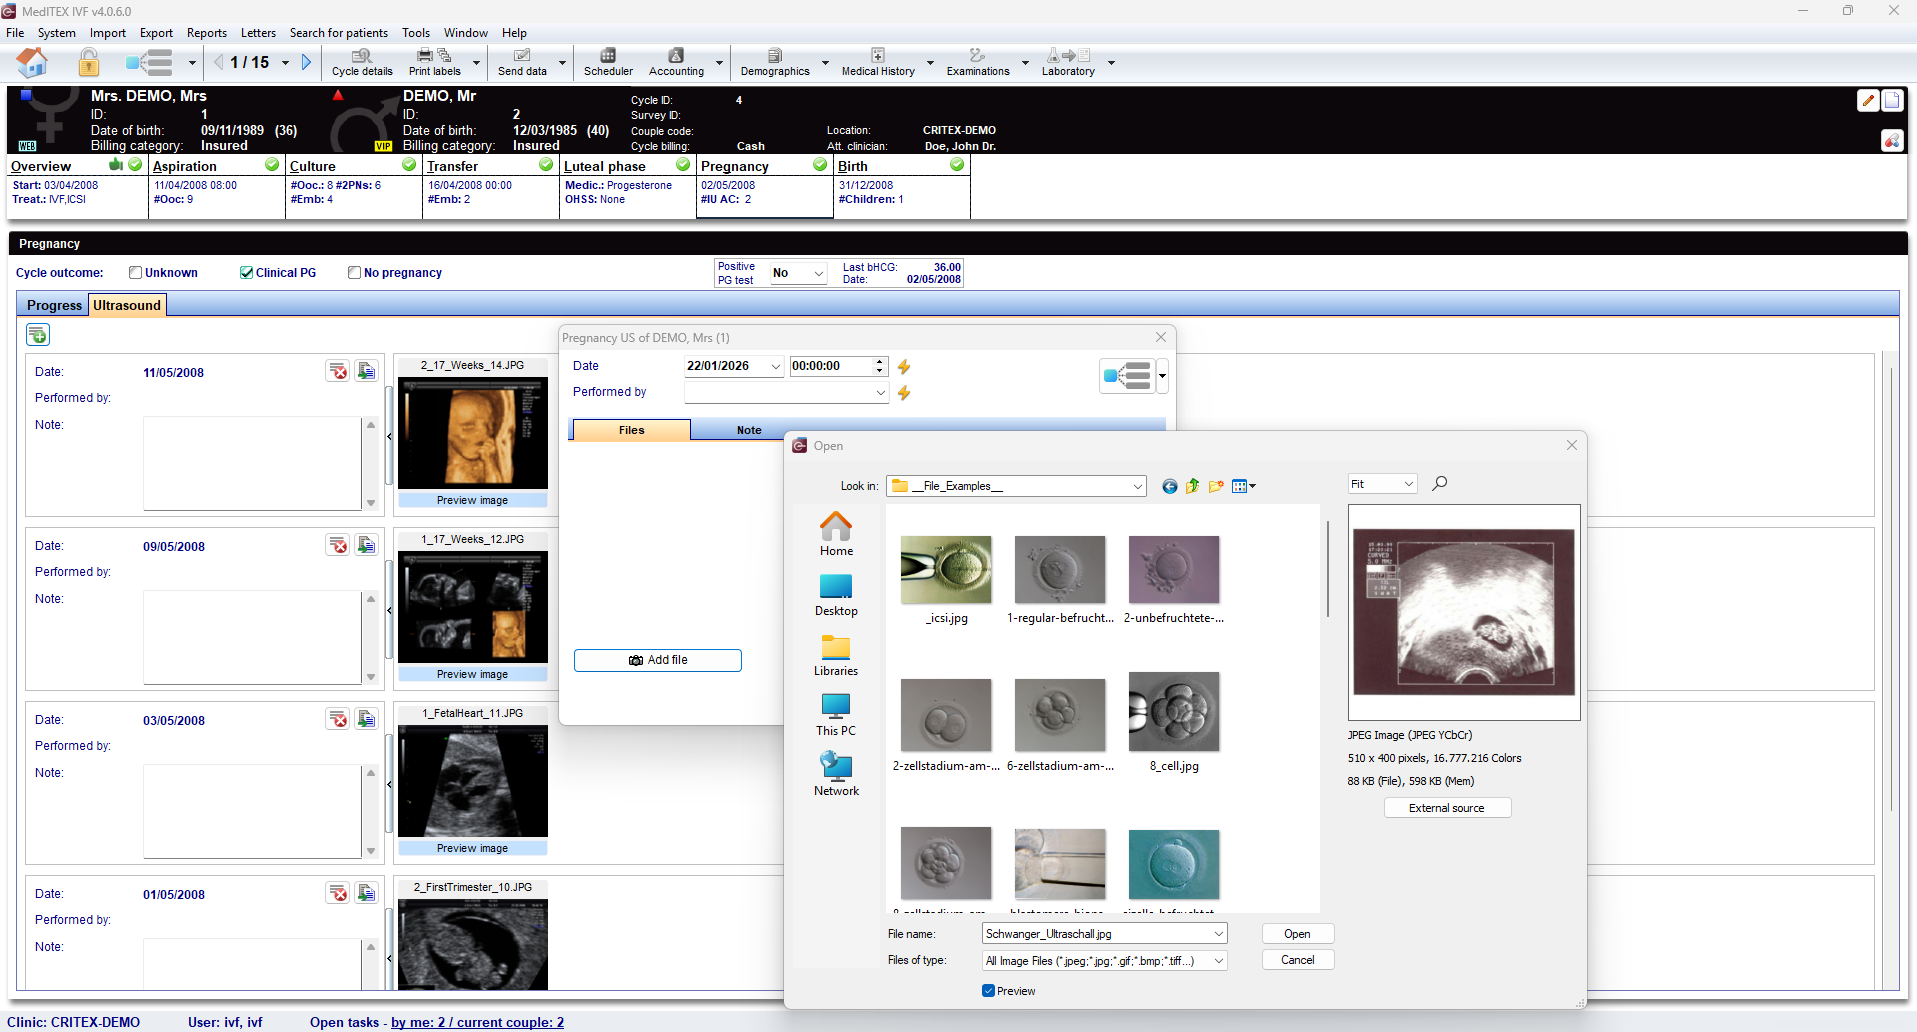This screenshot has height=1032, width=1917.
Task: Uncheck the Preview checkbox in Open dialog
Action: coord(988,991)
